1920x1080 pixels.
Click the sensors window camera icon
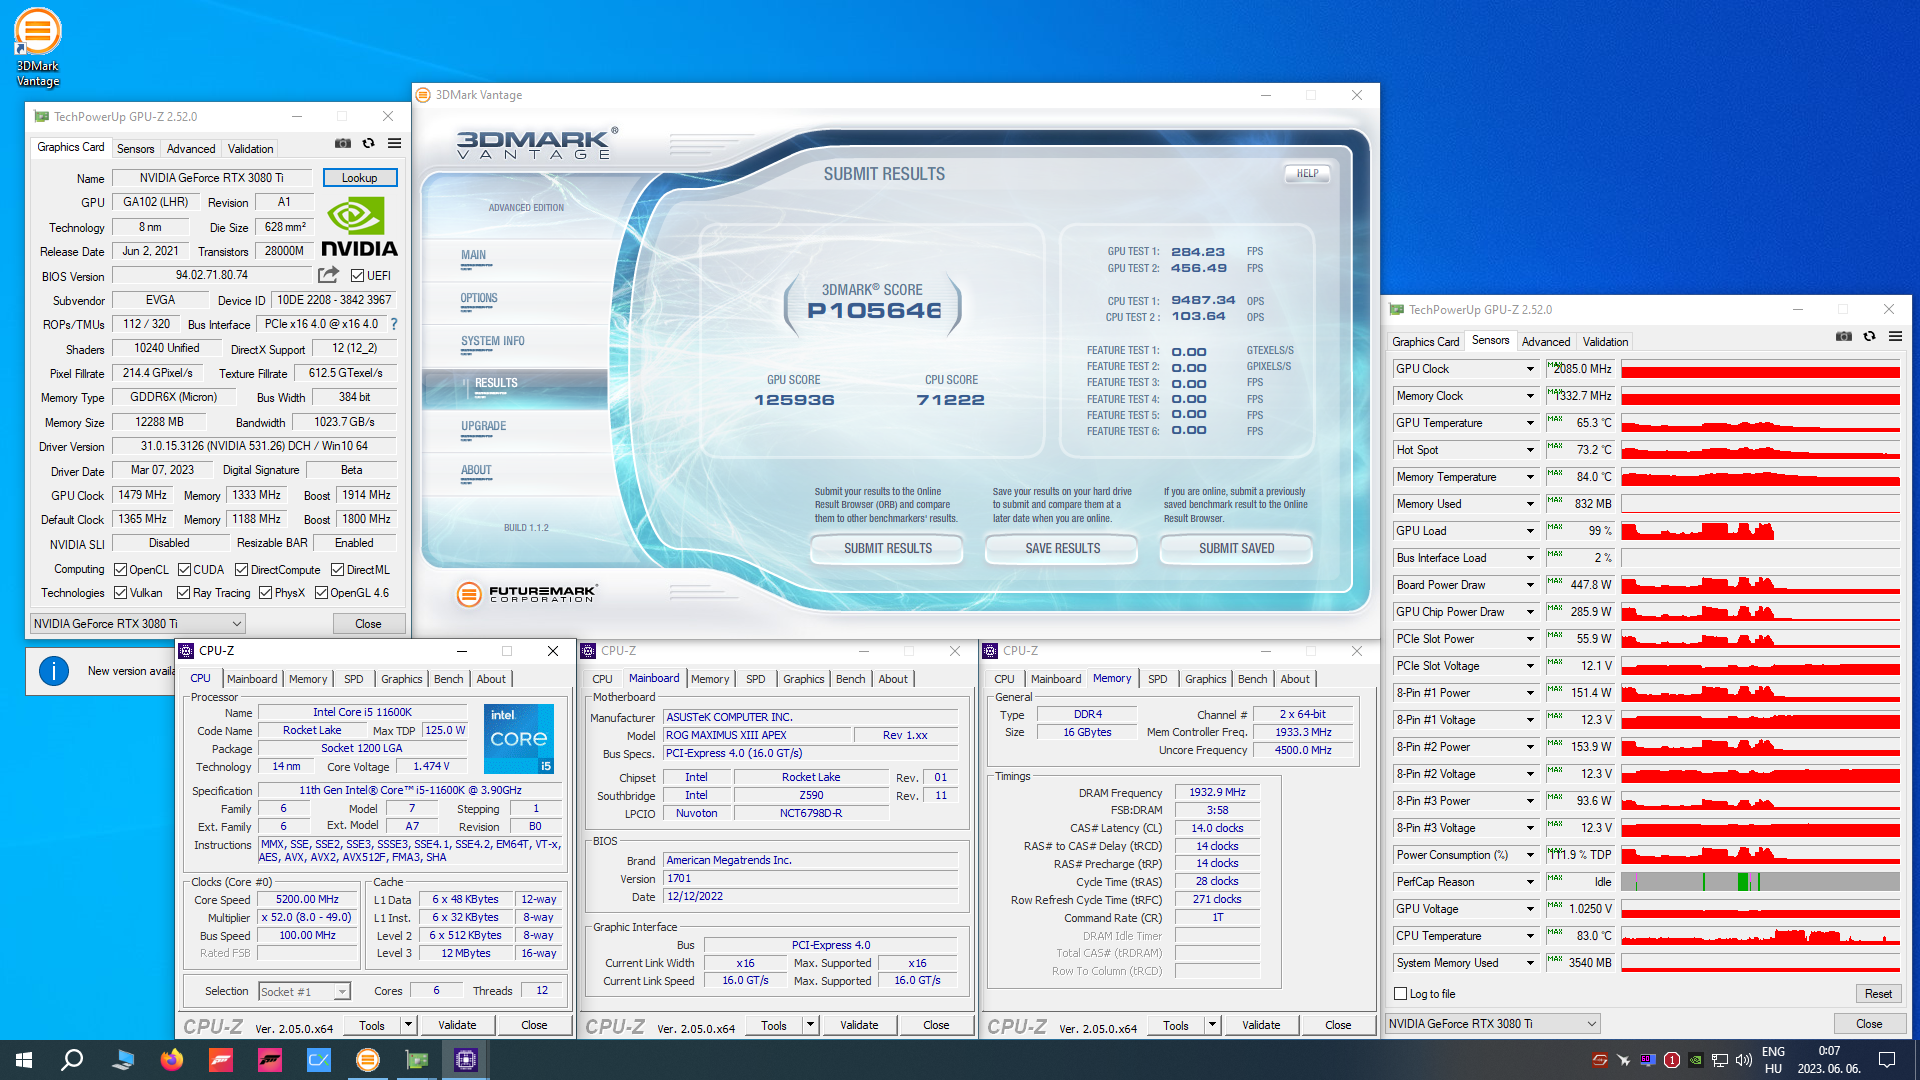click(x=1843, y=336)
